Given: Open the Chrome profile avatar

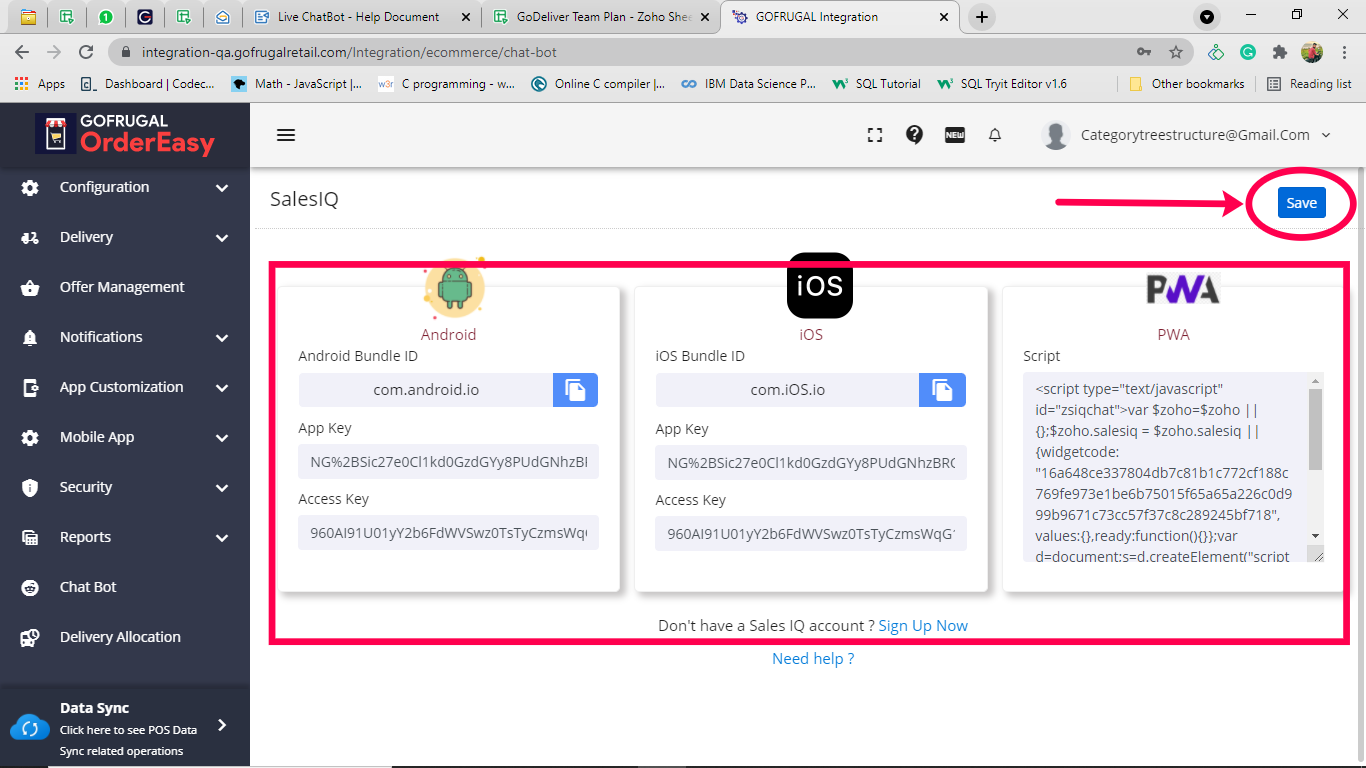Looking at the screenshot, I should [x=1312, y=52].
